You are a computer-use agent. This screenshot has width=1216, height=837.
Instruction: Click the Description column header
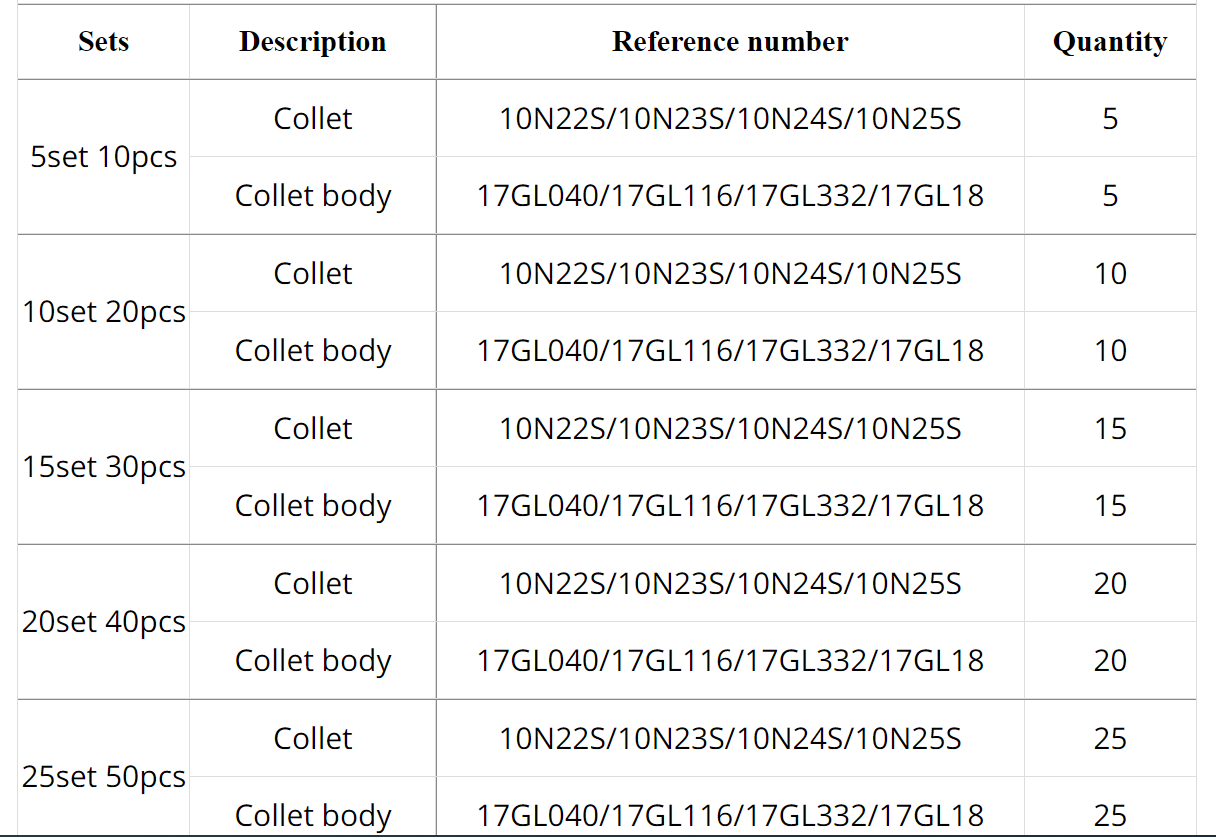click(x=312, y=42)
